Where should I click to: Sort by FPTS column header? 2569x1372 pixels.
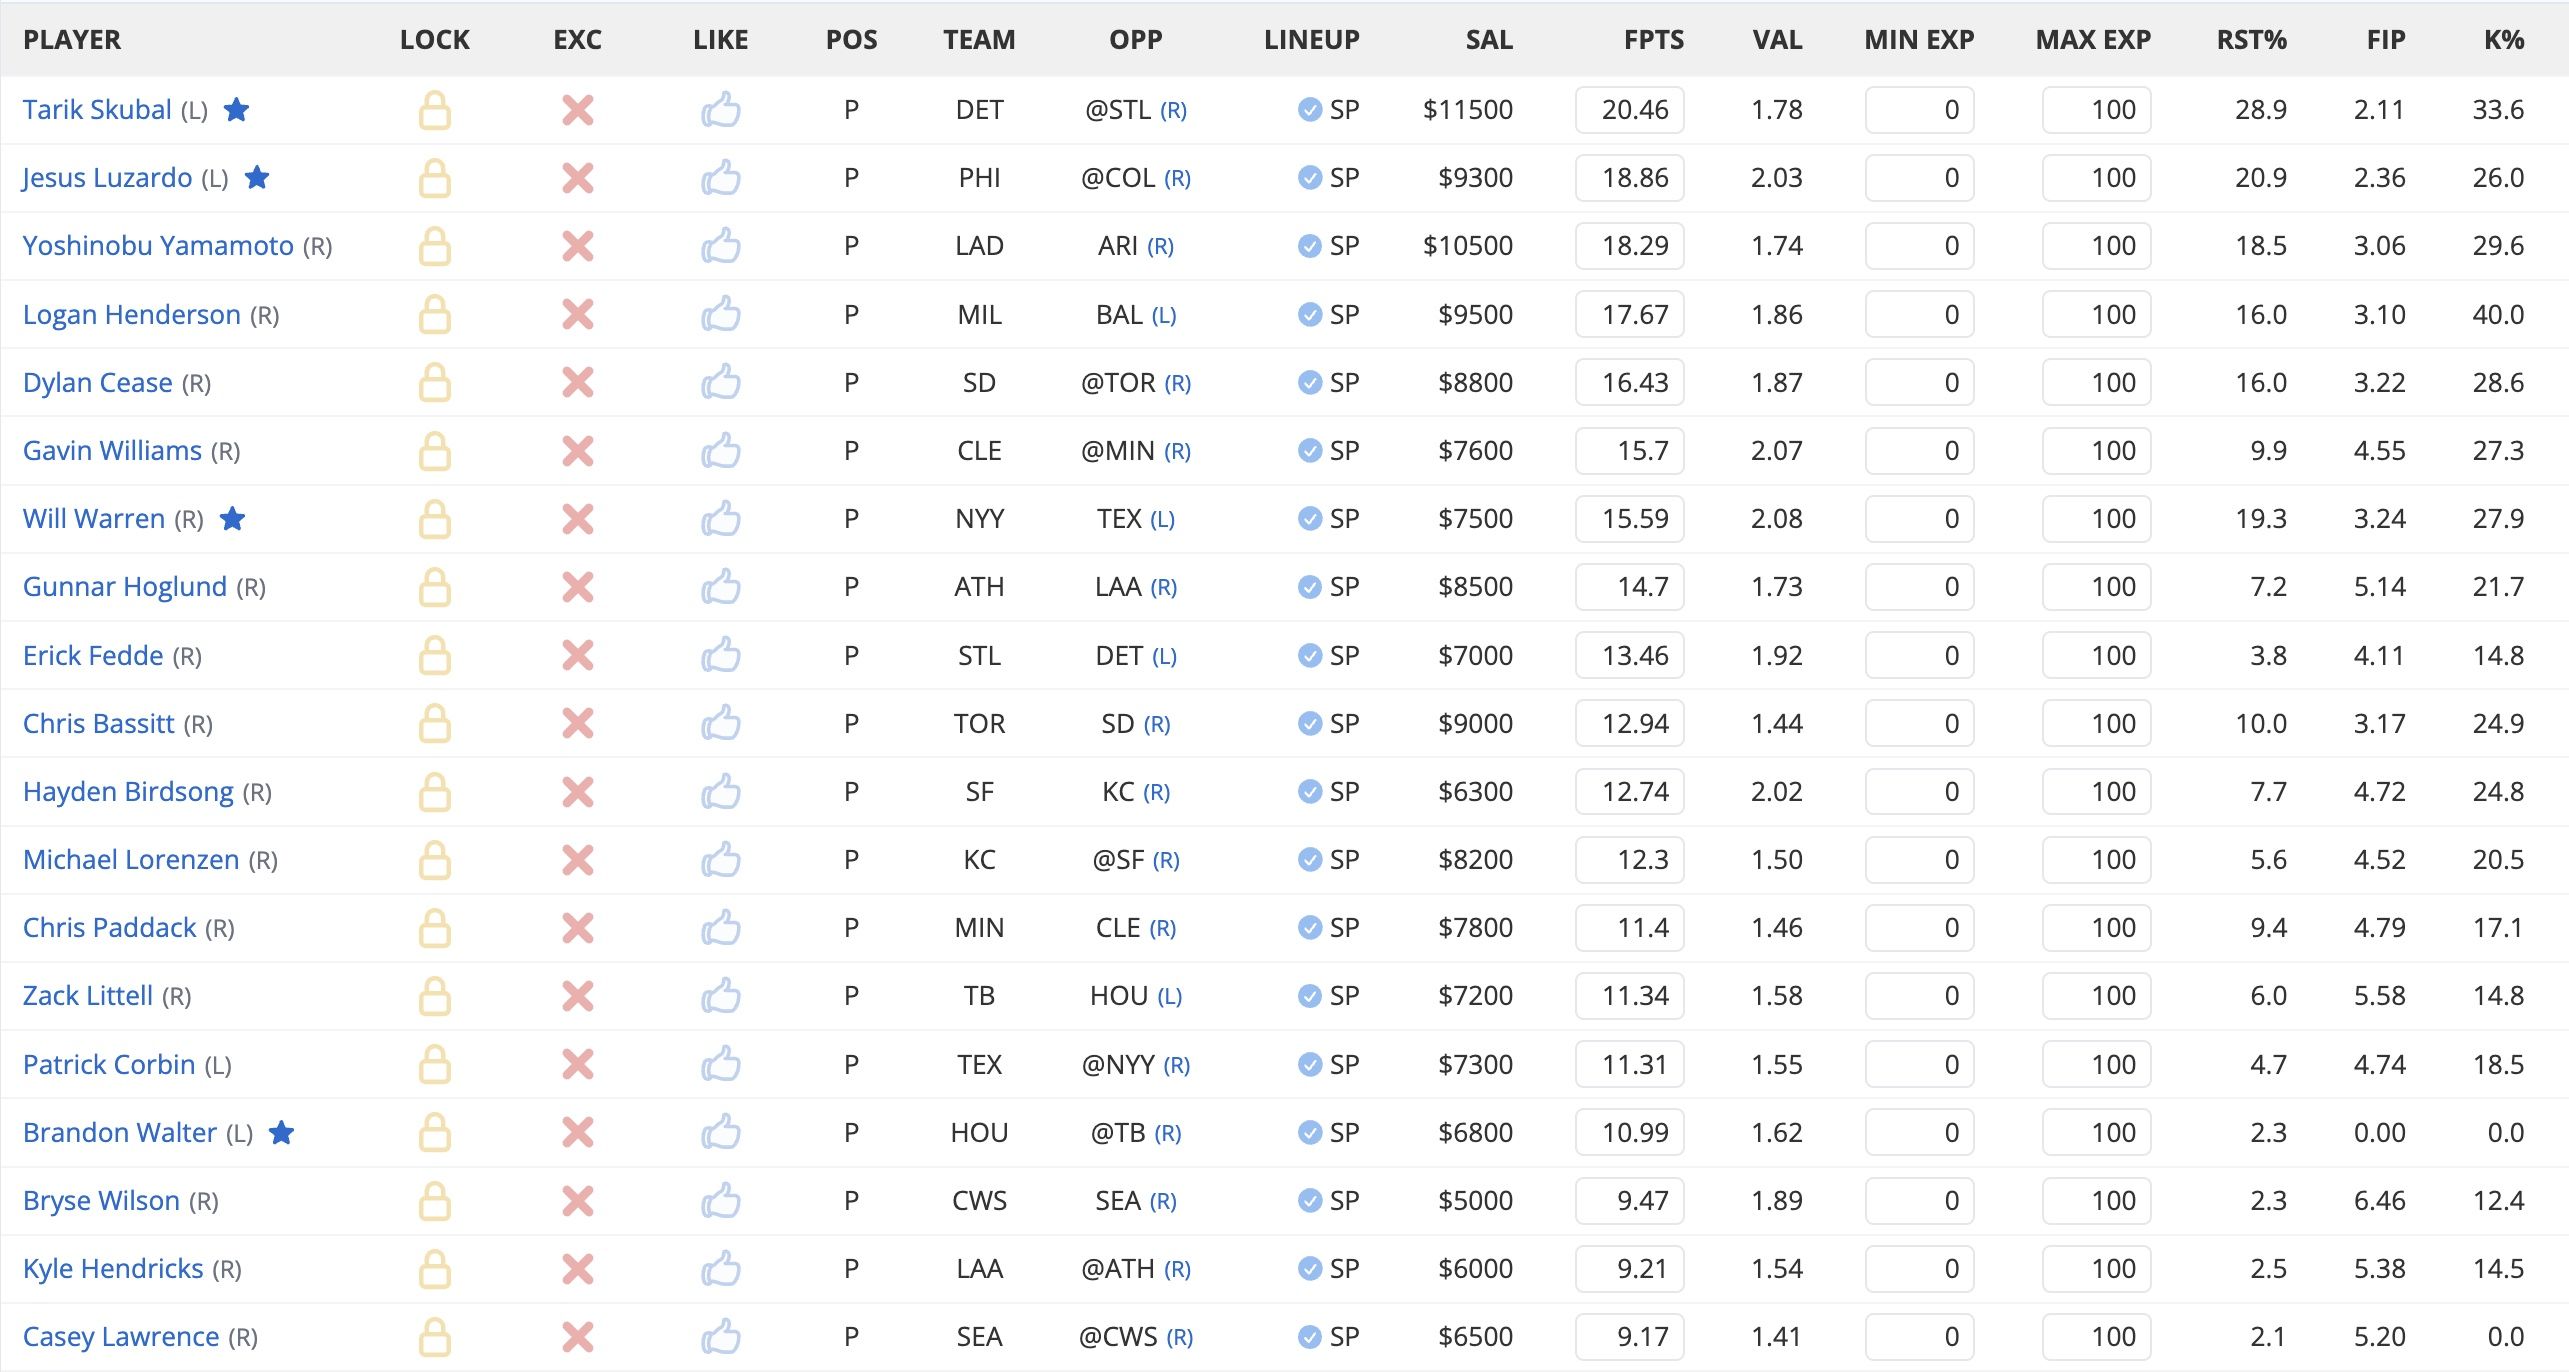click(1654, 40)
